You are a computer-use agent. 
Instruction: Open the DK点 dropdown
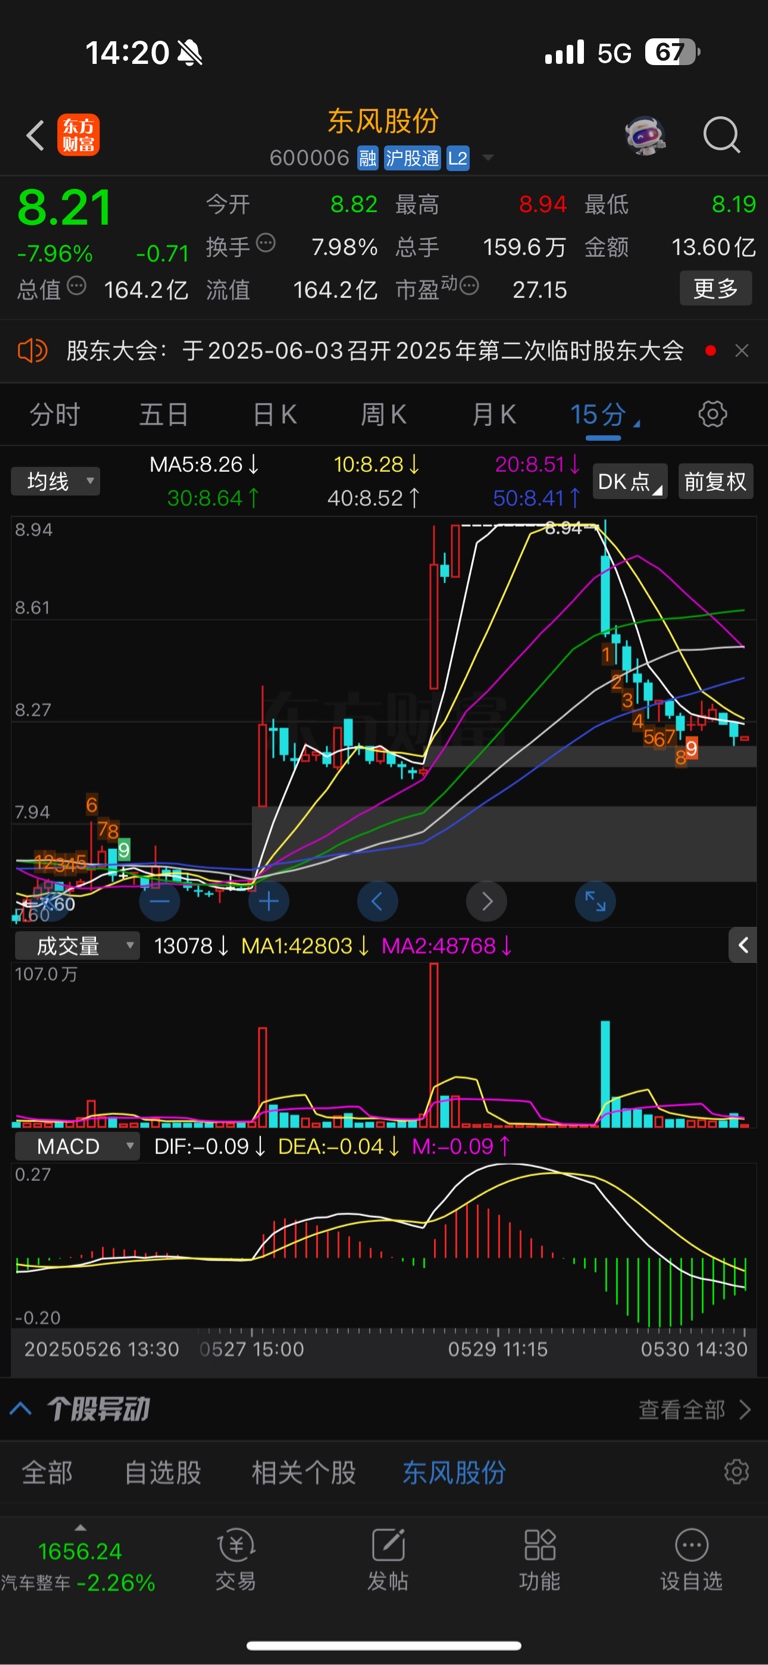630,482
